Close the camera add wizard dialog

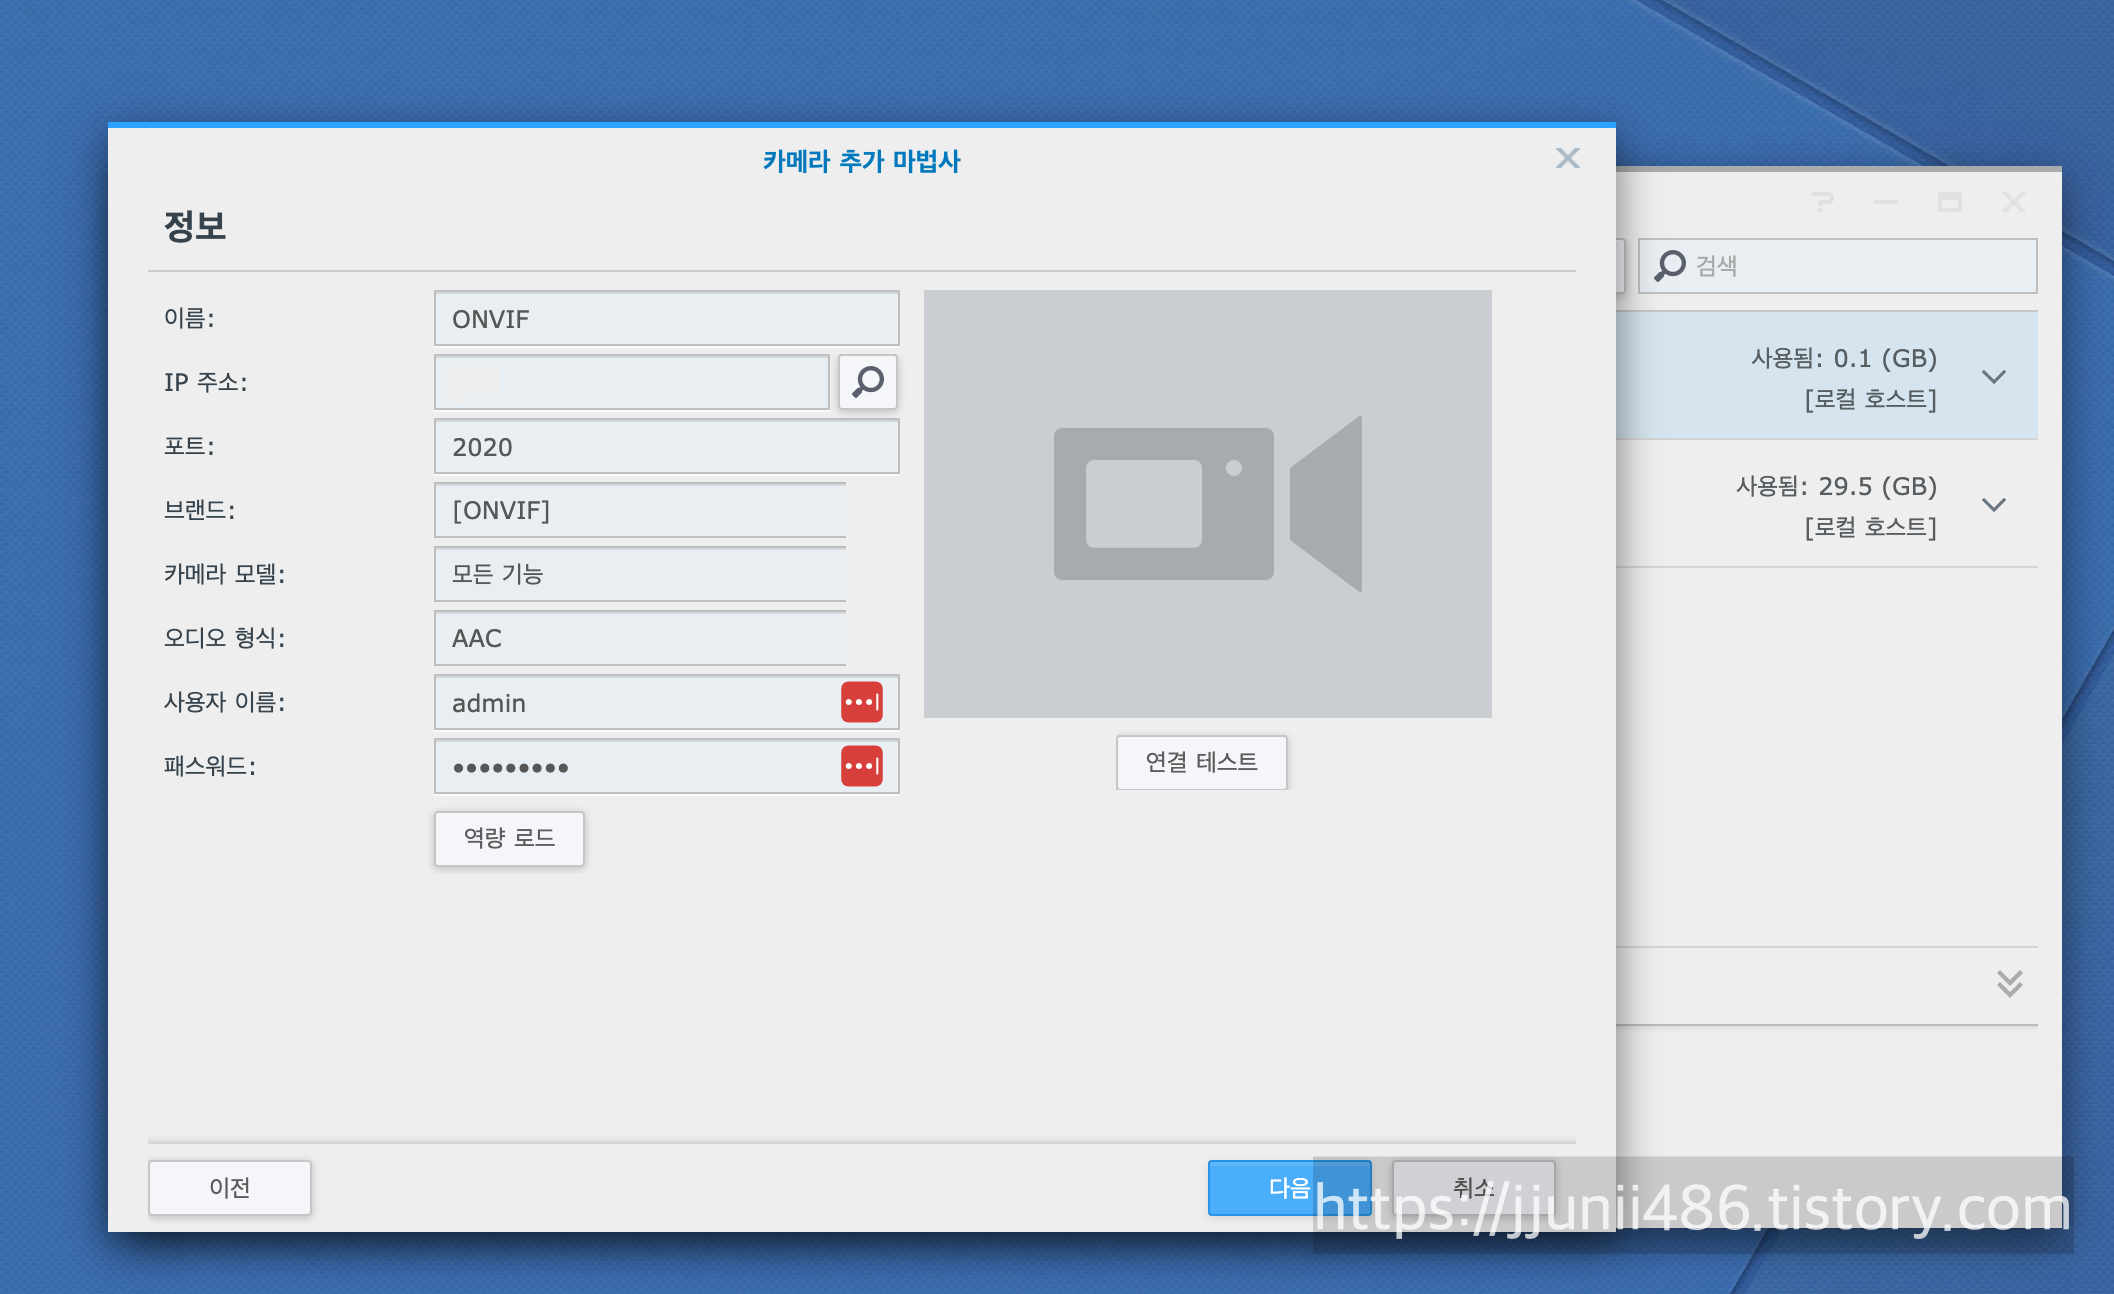coord(1567,158)
